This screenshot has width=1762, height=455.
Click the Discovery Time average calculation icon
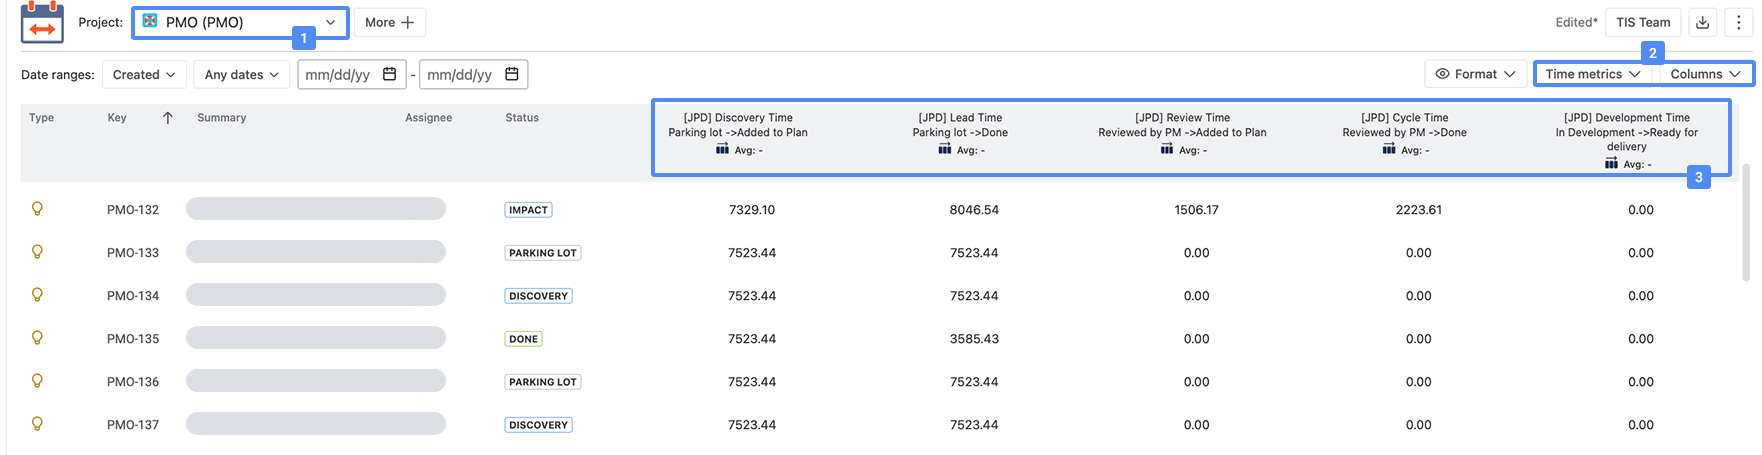(723, 149)
